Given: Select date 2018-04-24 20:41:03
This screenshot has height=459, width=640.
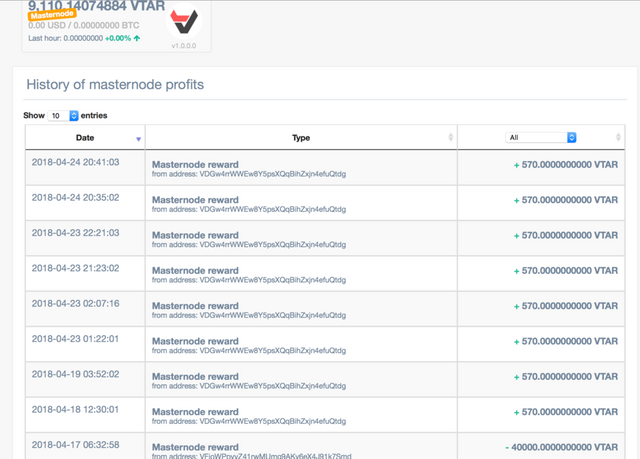Looking at the screenshot, I should (76, 162).
